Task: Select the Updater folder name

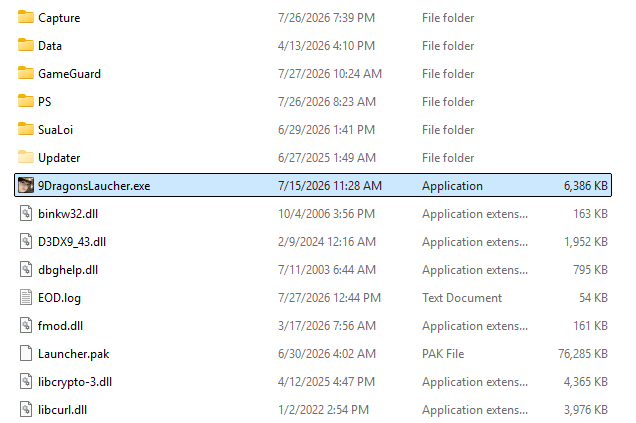Action: pos(59,158)
